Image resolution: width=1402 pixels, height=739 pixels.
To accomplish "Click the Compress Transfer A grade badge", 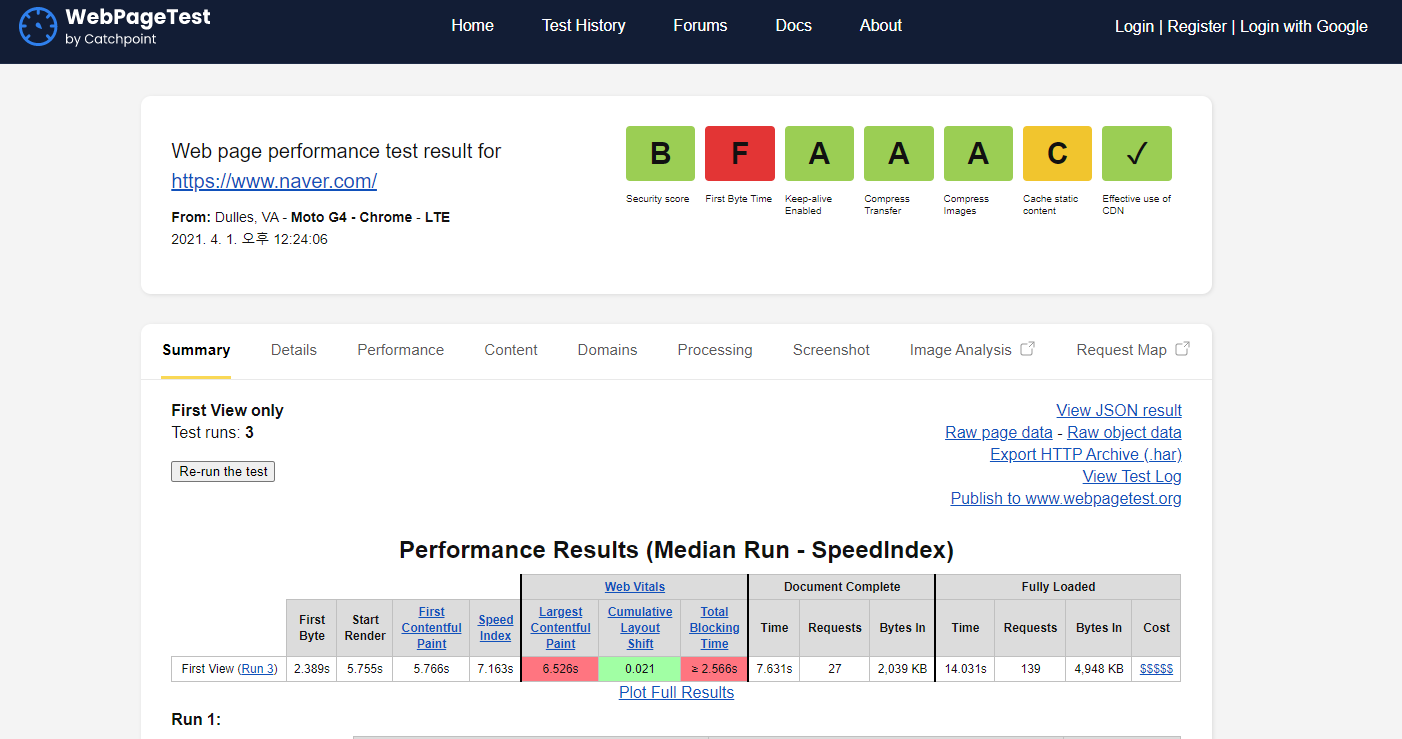I will (899, 153).
